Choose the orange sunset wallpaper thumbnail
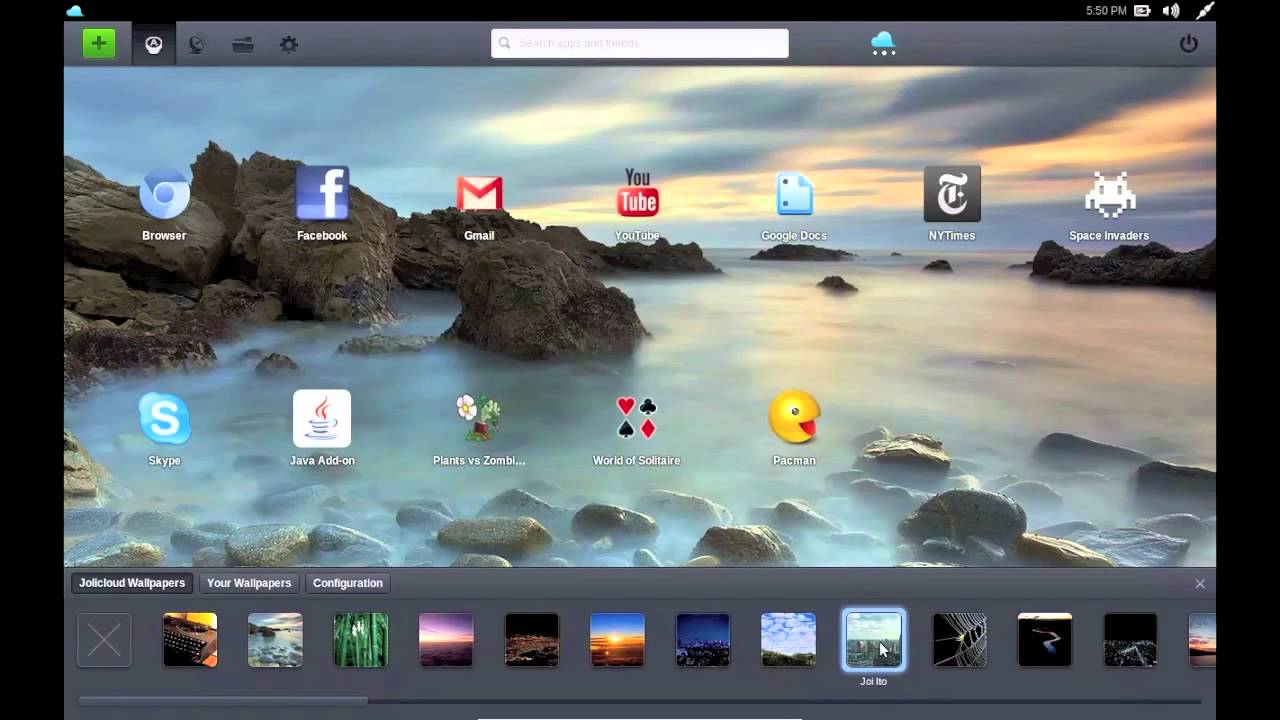Viewport: 1280px width, 720px height. [x=617, y=640]
